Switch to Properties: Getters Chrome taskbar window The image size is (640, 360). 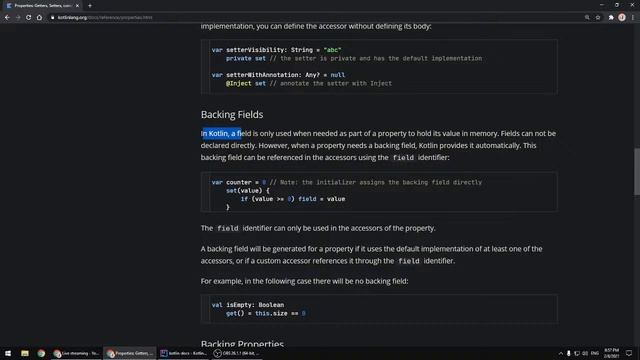[130, 353]
